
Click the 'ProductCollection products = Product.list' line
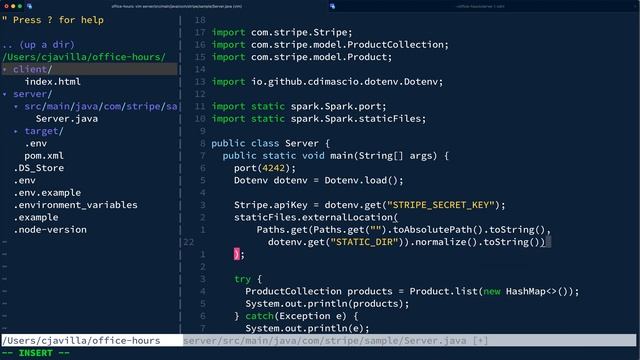[412, 291]
